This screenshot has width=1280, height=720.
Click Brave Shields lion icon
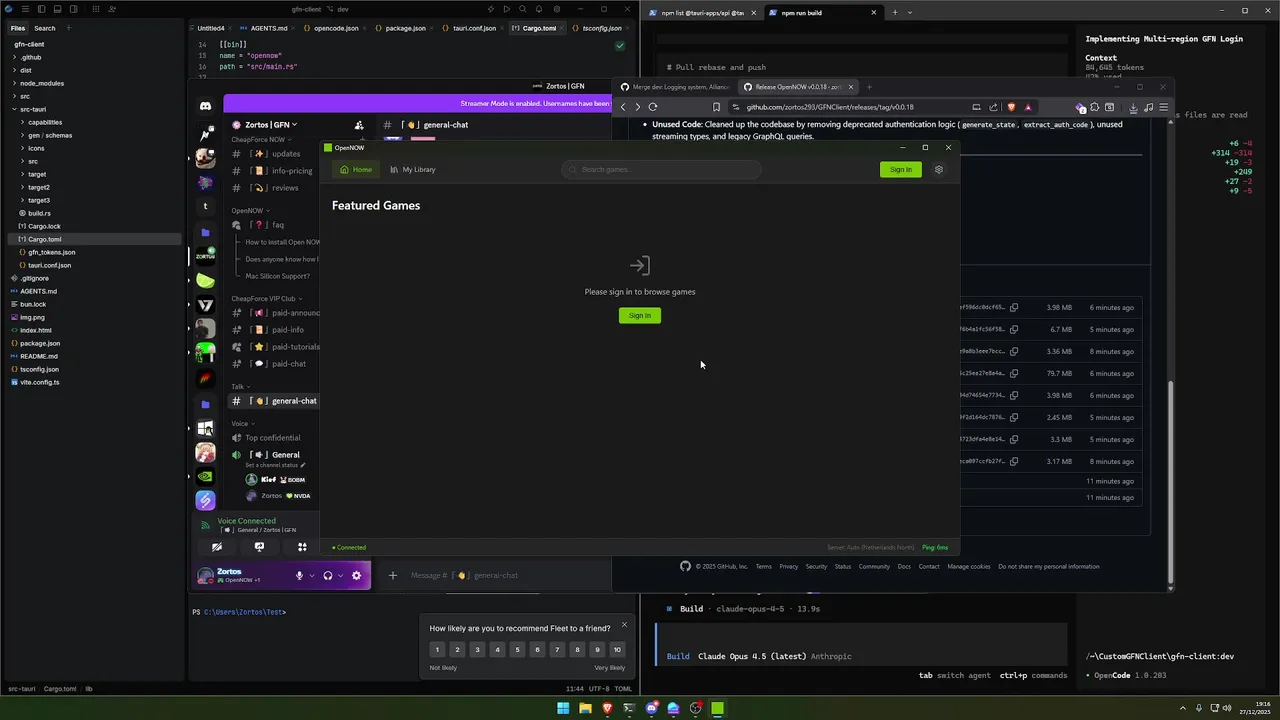[1011, 107]
